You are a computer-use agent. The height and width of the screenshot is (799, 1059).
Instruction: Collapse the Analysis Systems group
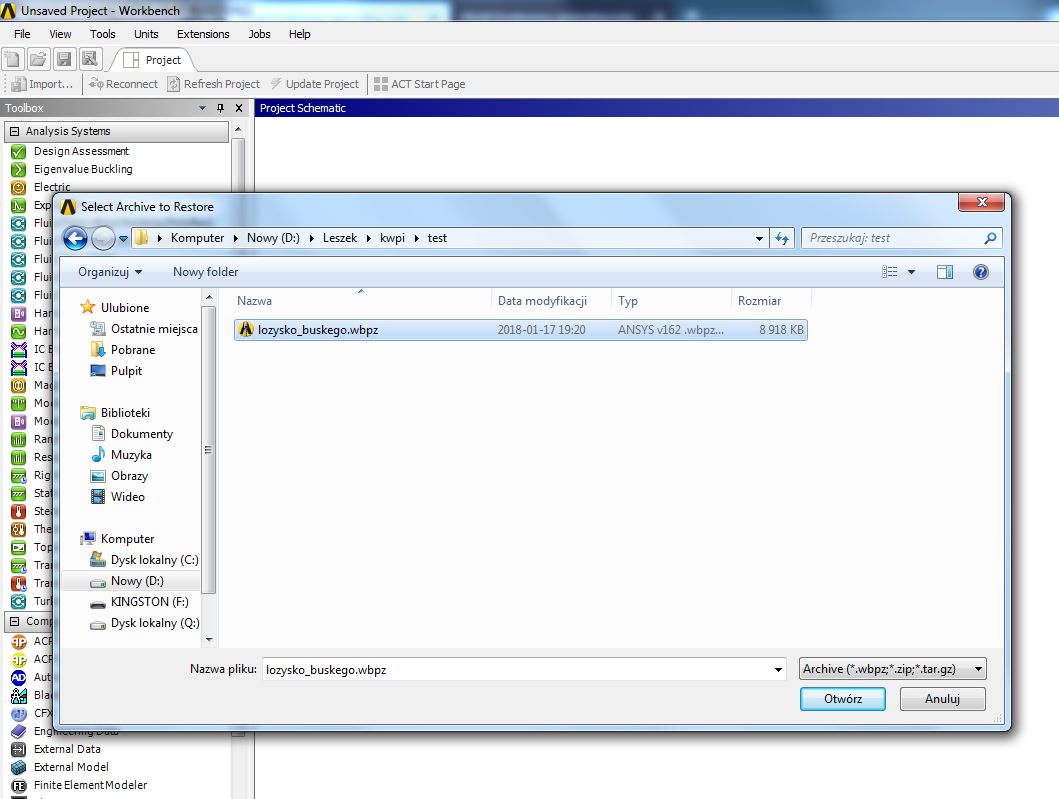(x=15, y=131)
